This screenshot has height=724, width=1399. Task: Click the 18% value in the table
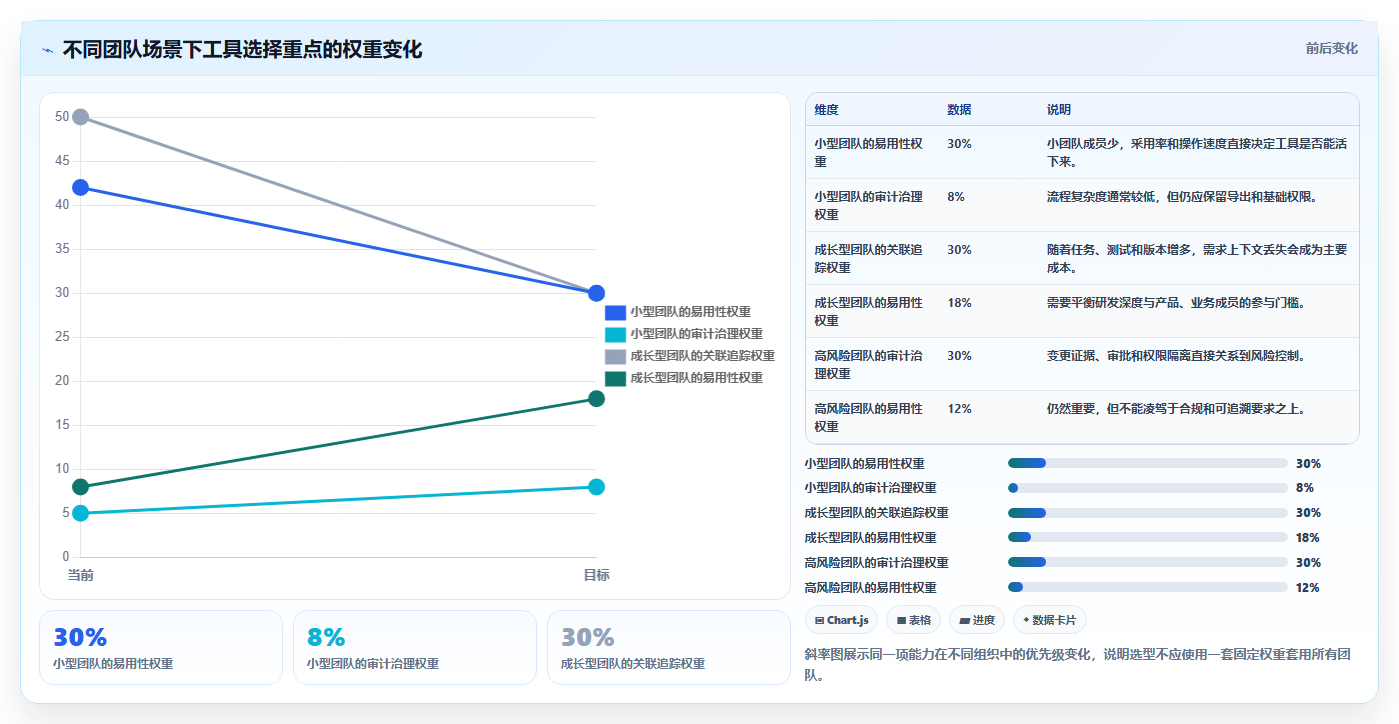(x=959, y=302)
